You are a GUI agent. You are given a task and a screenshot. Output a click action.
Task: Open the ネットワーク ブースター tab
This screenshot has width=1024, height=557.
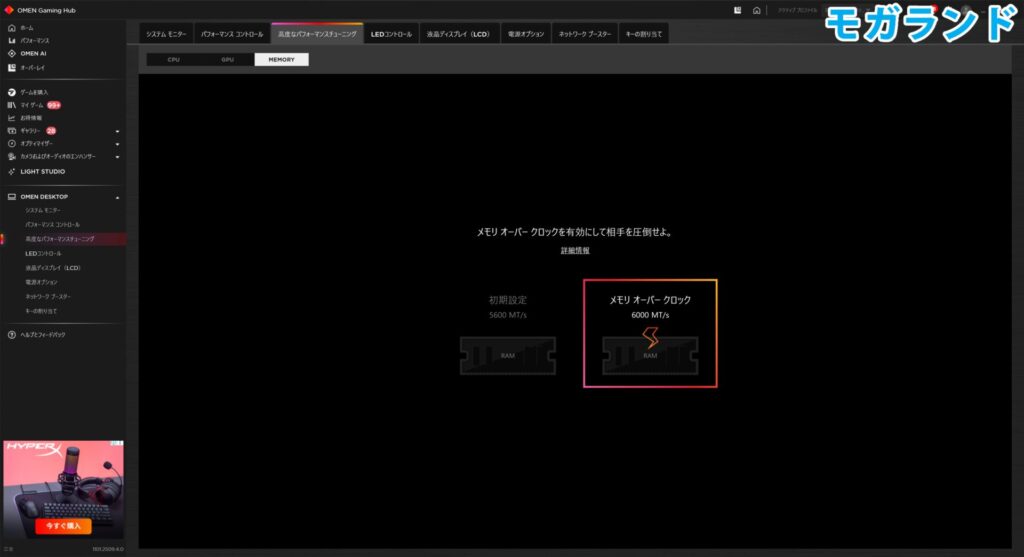click(x=585, y=34)
